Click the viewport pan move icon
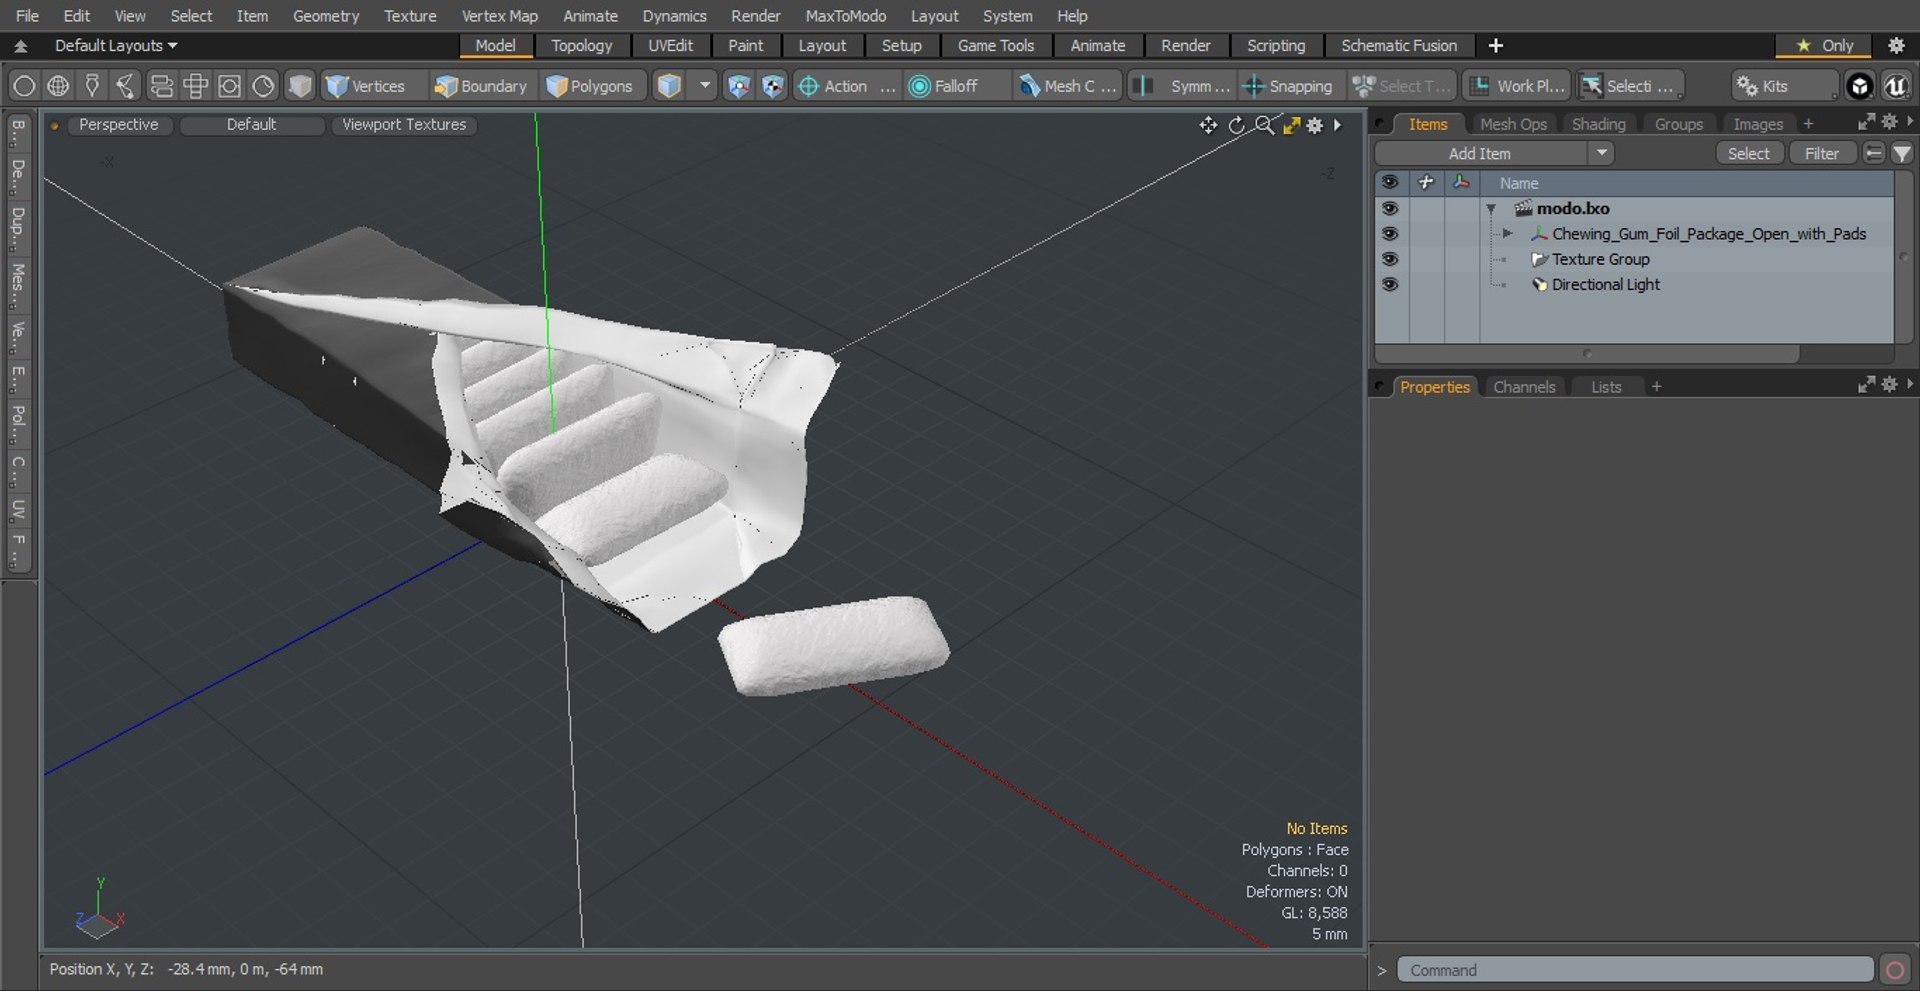Screen dimensions: 1920x991 pyautogui.click(x=1208, y=125)
